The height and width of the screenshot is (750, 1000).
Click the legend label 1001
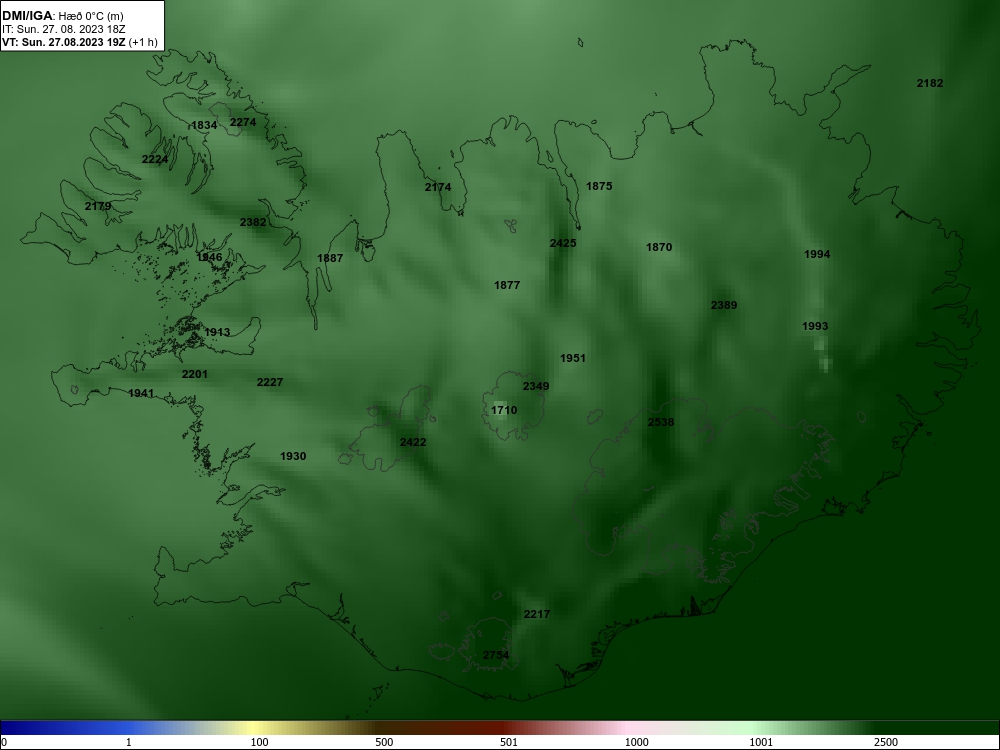pos(761,742)
